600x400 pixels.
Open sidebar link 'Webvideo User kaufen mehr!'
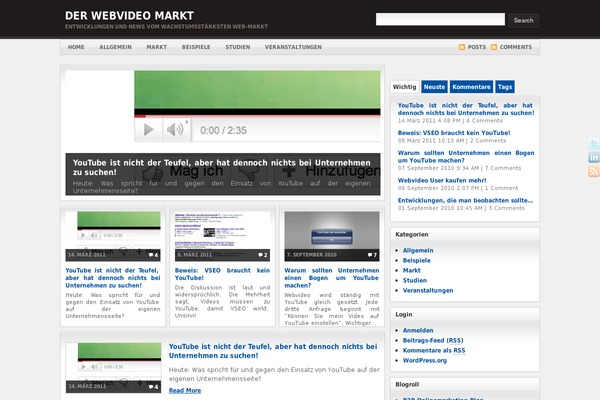(x=442, y=180)
